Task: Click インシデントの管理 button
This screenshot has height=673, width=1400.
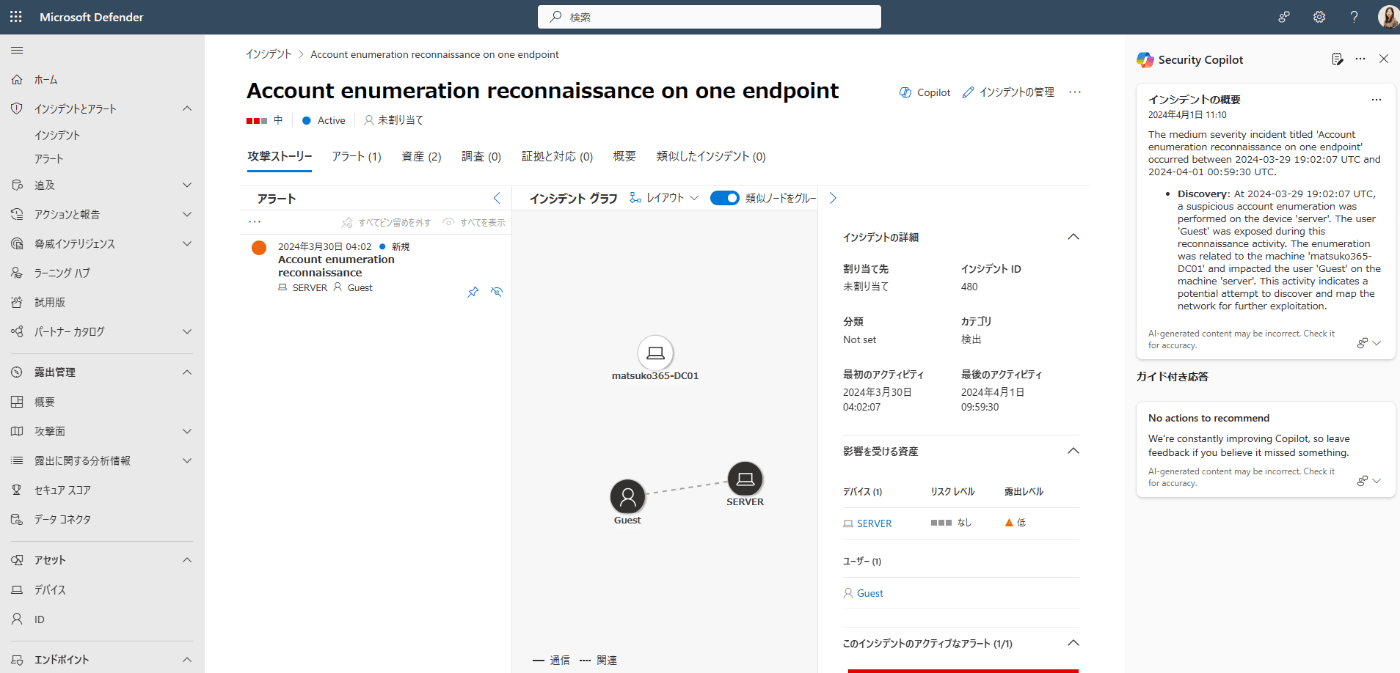Action: point(1008,92)
